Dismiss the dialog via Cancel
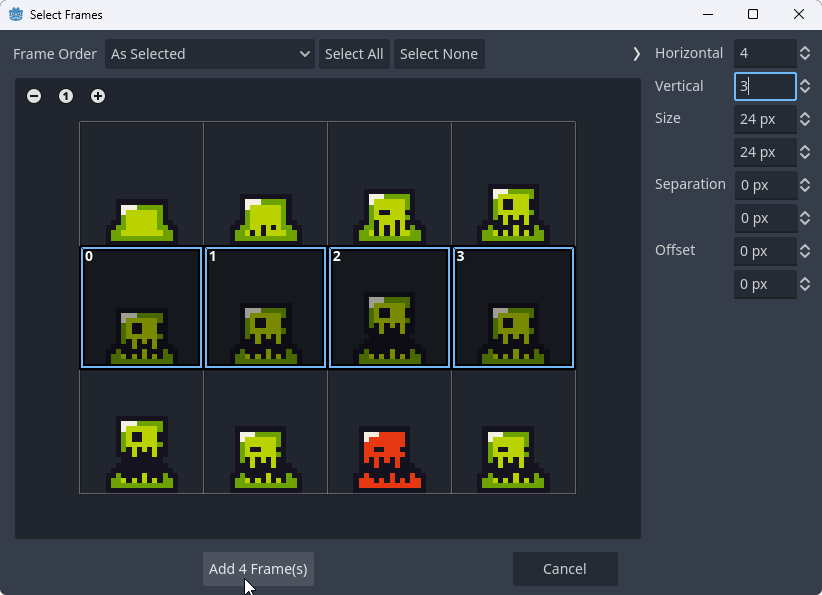This screenshot has width=822, height=595. pos(565,568)
